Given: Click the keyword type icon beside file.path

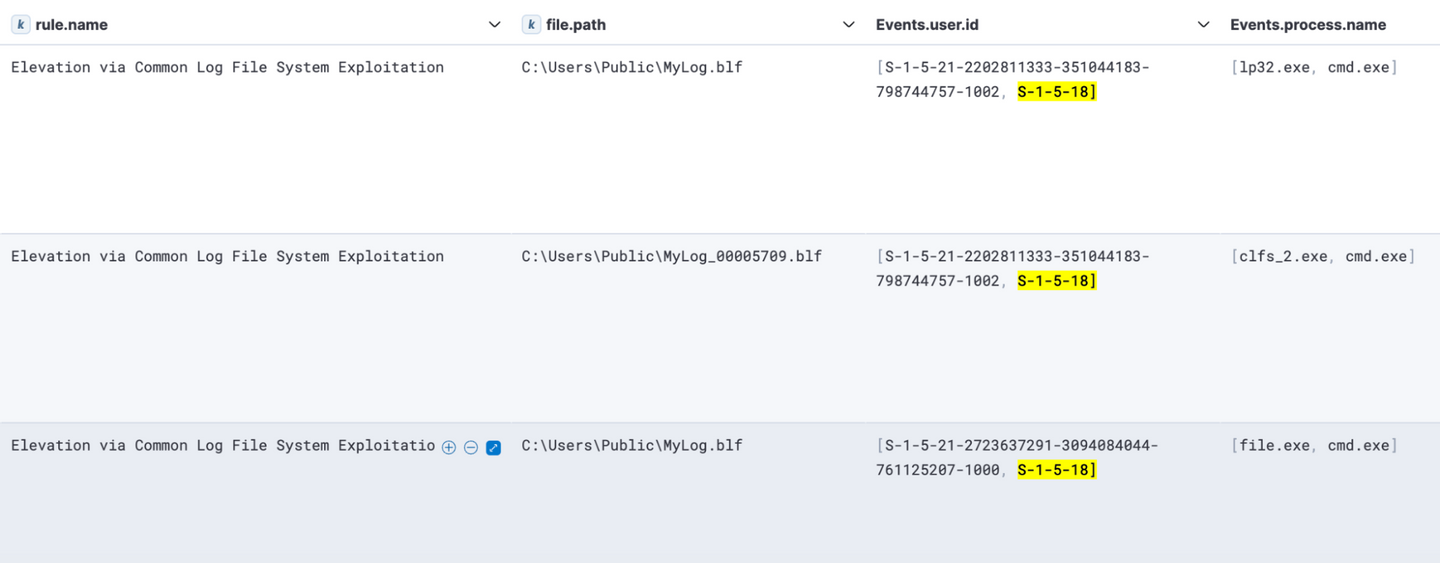Looking at the screenshot, I should click(531, 24).
